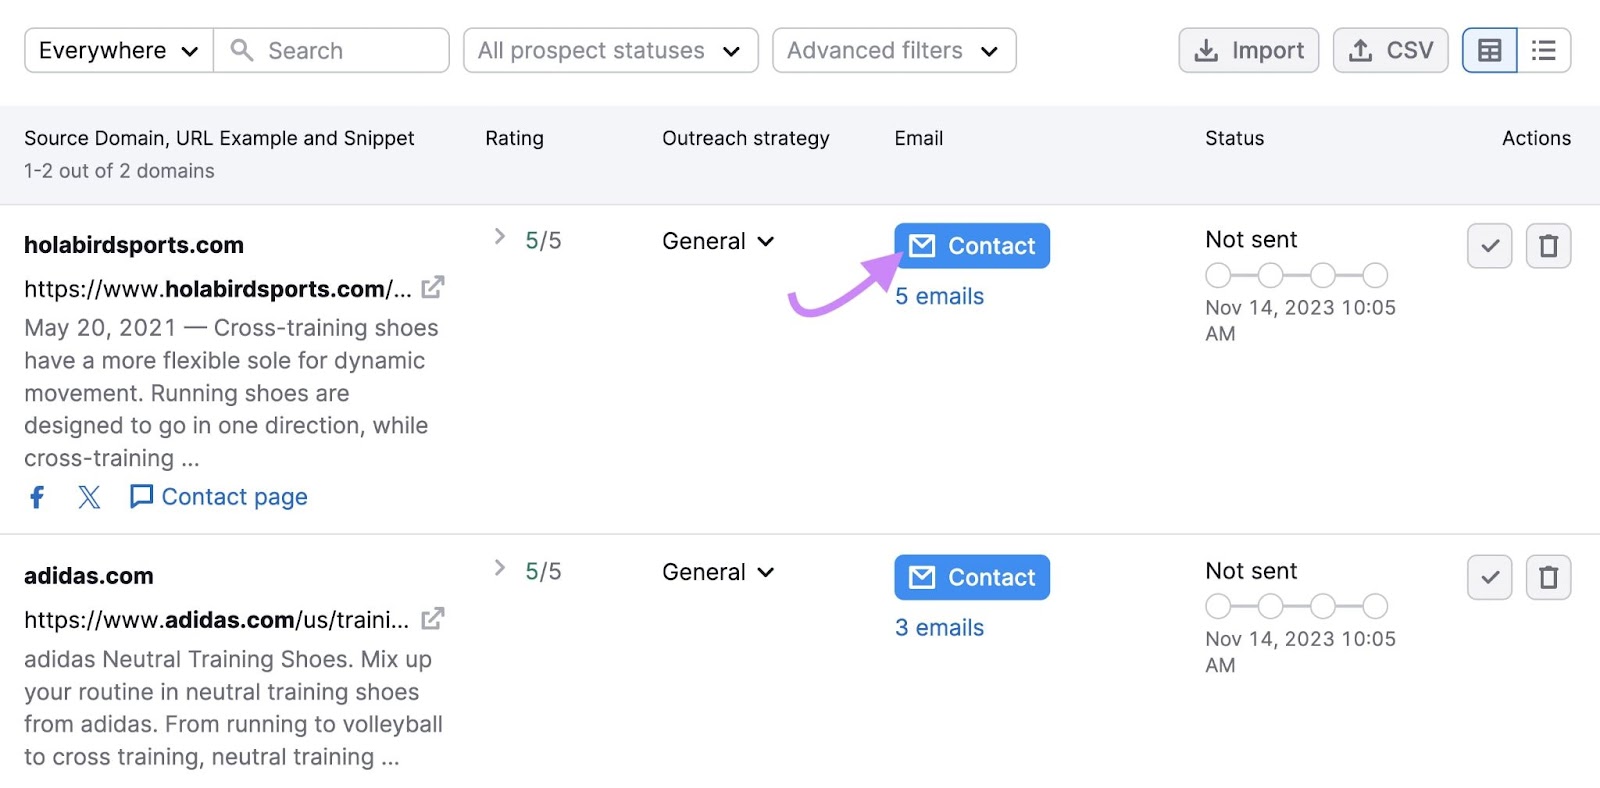Click the 5/5 rating for holabirdsports.com

click(544, 241)
